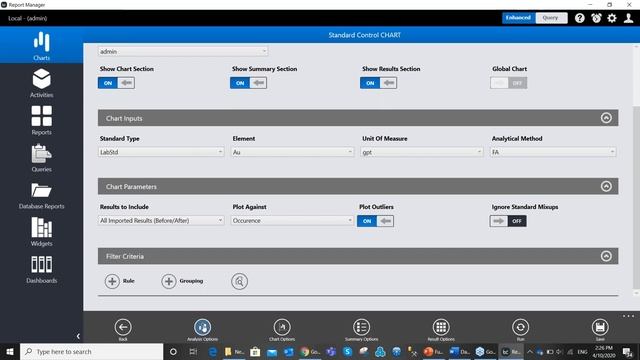Viewport: 640px width, 360px height.
Task: Open Result Options grid icon
Action: click(441, 327)
